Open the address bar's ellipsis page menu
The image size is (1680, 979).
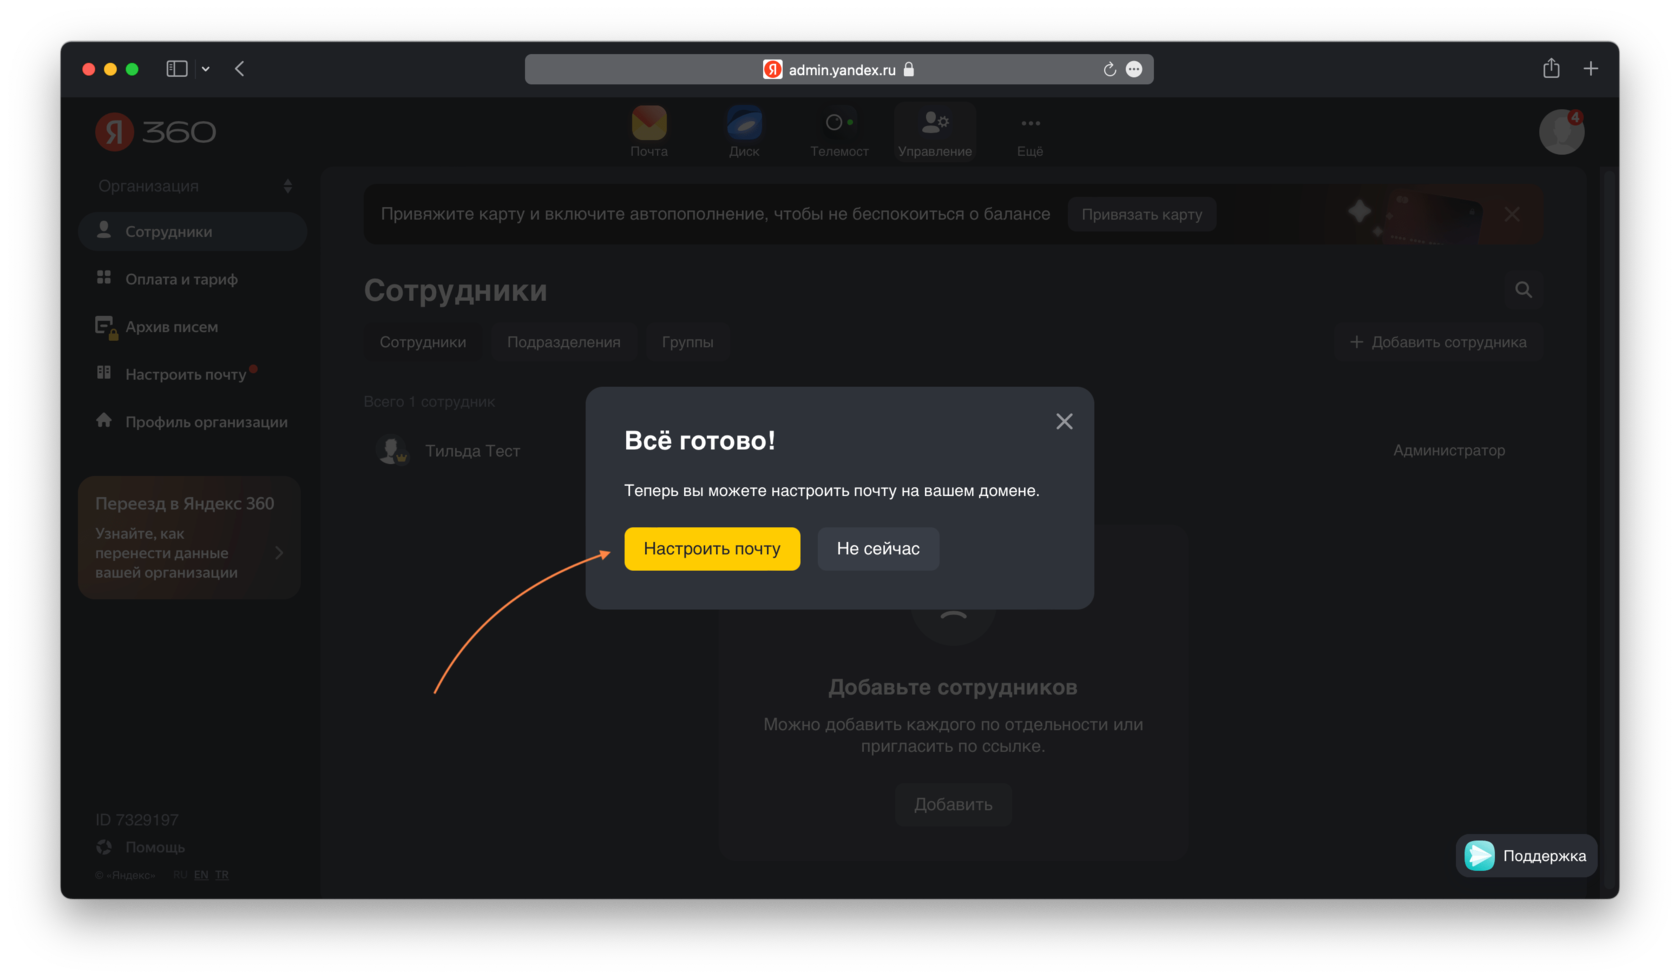(x=1134, y=69)
